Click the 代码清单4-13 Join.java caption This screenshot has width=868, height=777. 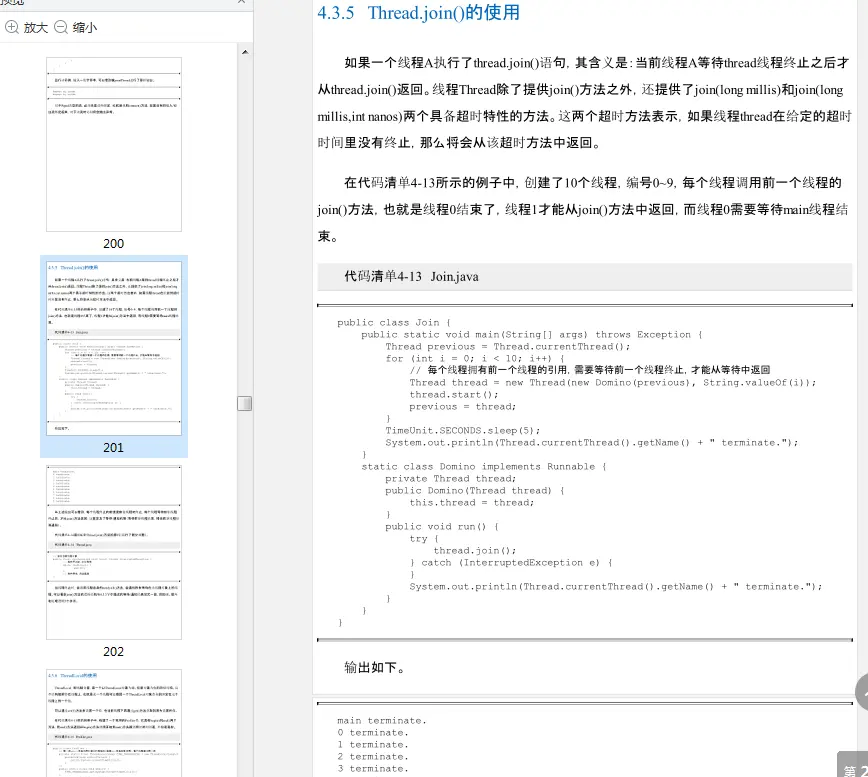tap(411, 276)
